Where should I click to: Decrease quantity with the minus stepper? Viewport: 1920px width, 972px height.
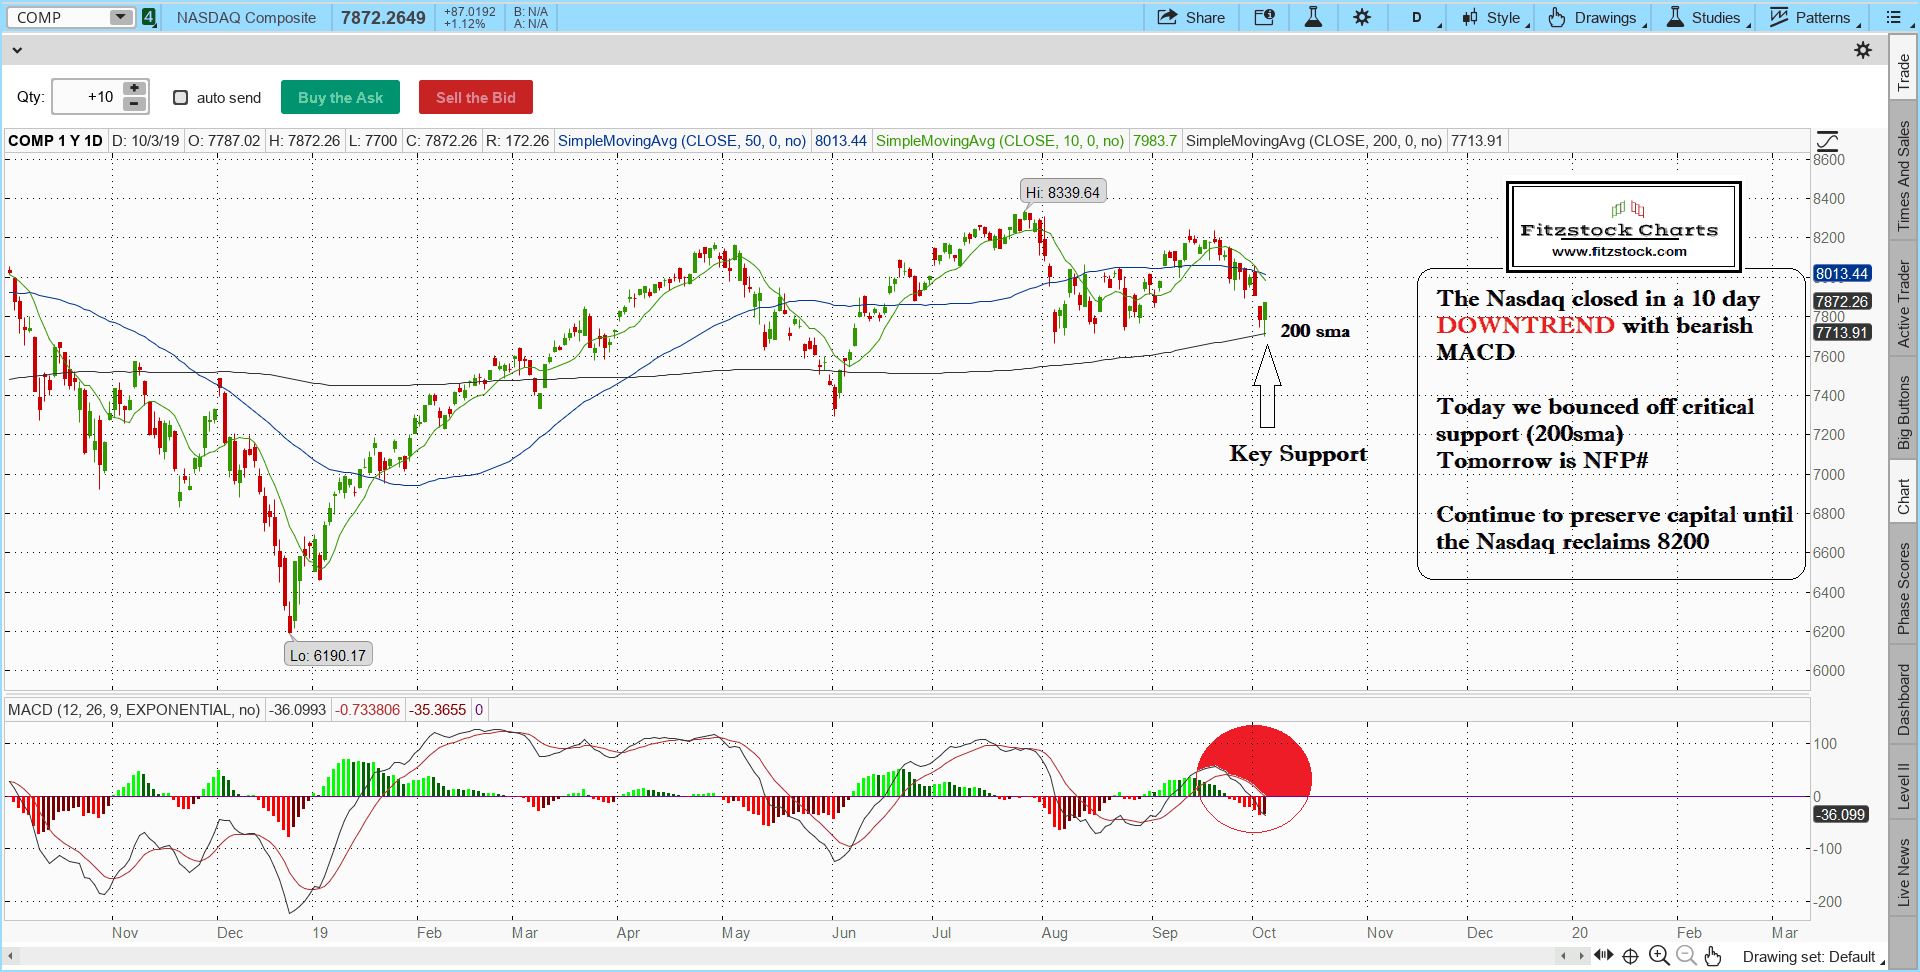point(134,105)
